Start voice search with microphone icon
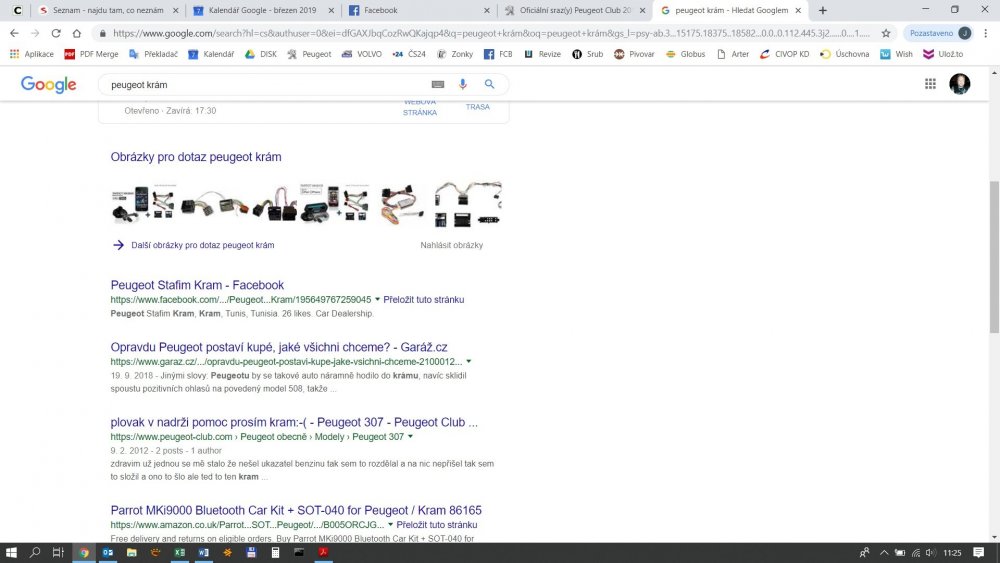The width and height of the screenshot is (1000, 563). coord(462,84)
